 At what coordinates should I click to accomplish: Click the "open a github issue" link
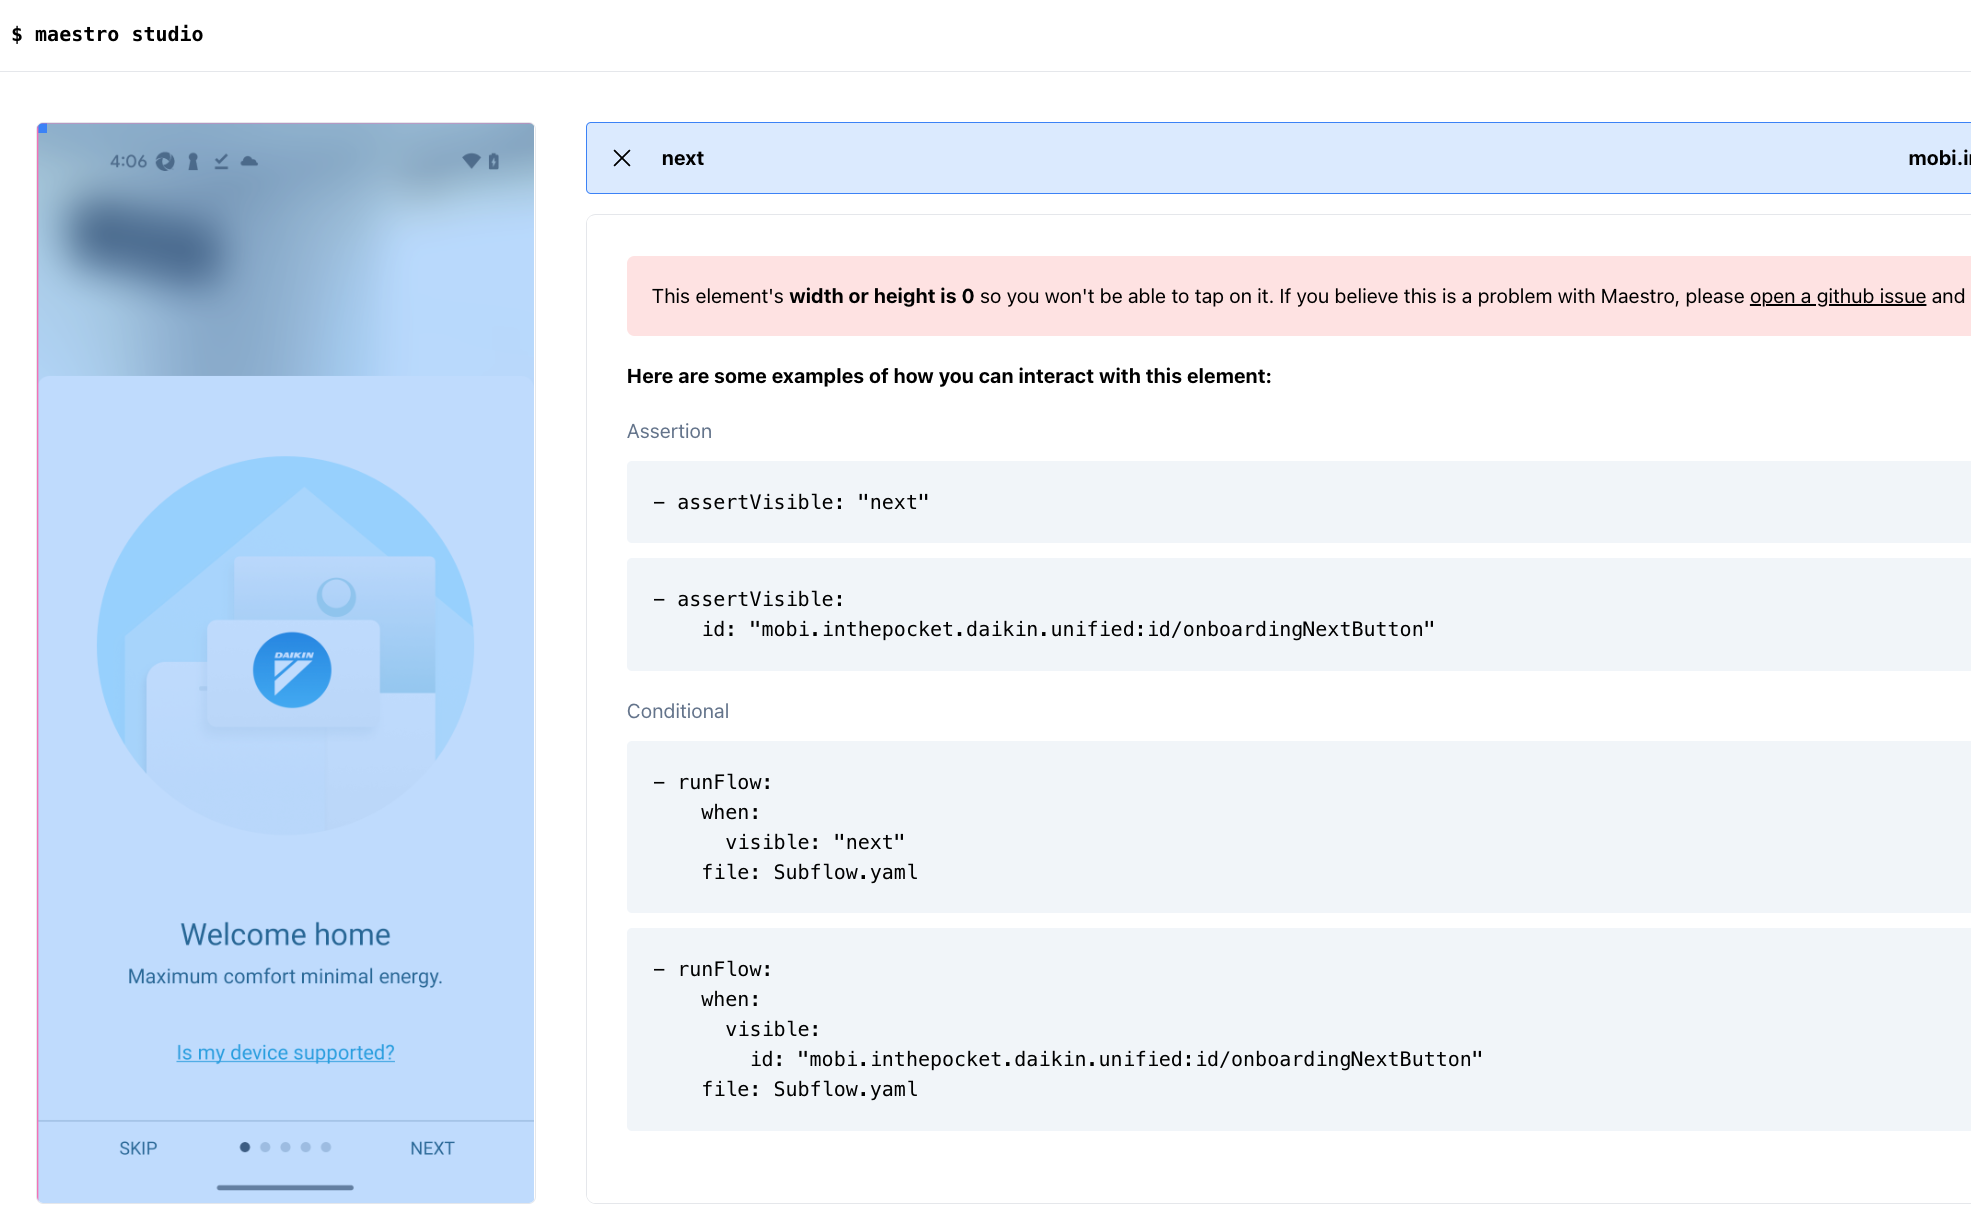click(x=1837, y=296)
